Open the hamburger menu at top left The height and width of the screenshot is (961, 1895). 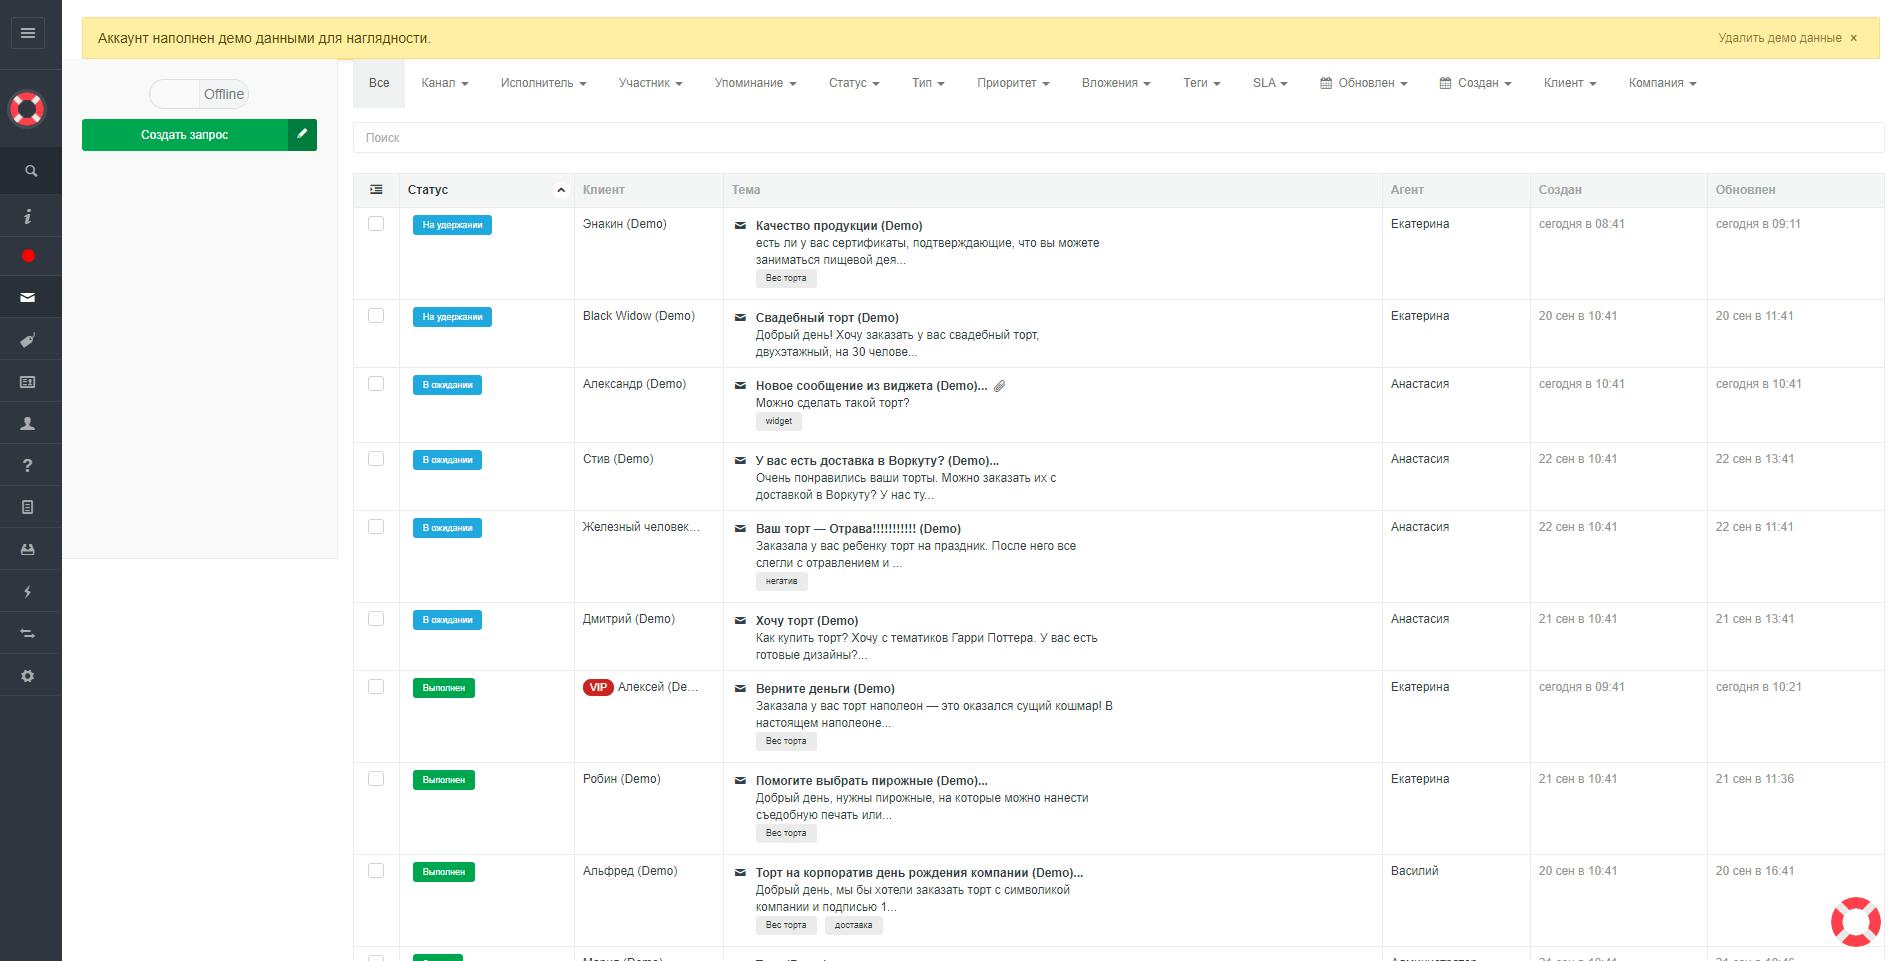(28, 33)
